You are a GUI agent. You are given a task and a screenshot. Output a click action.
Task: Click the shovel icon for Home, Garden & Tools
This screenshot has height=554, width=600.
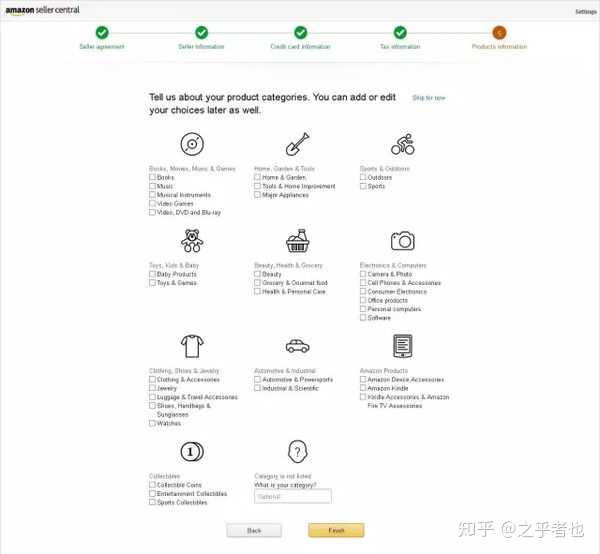point(297,144)
